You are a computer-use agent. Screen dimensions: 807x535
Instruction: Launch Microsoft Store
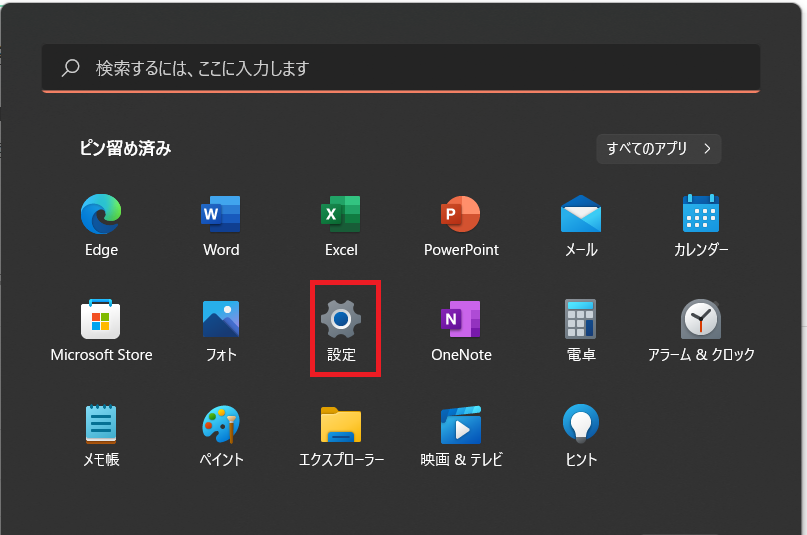(x=101, y=330)
